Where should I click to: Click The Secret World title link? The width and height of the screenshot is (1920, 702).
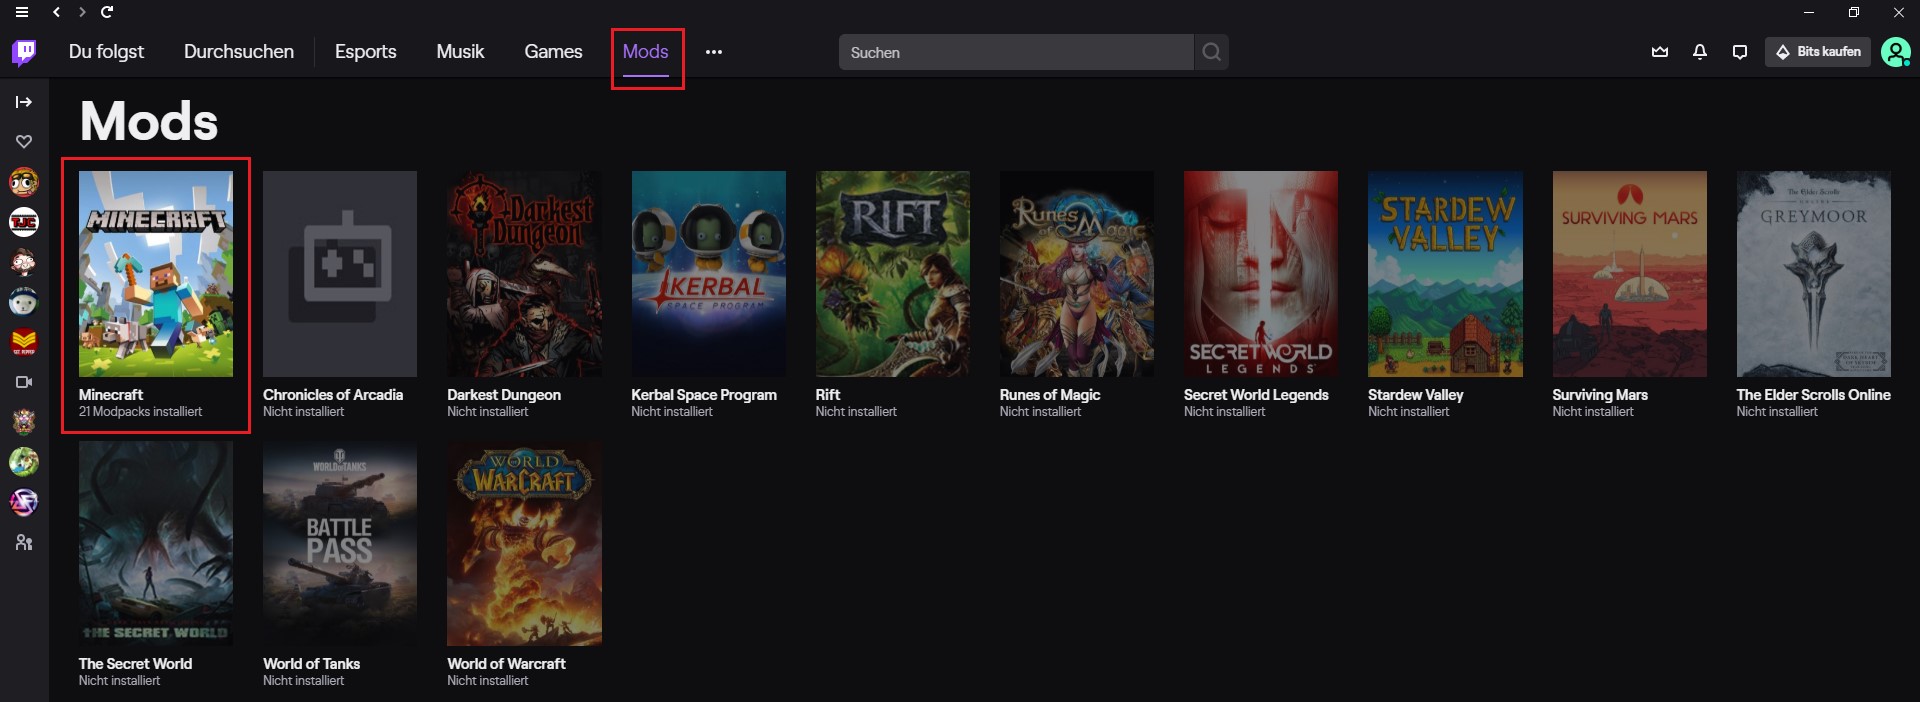[135, 664]
